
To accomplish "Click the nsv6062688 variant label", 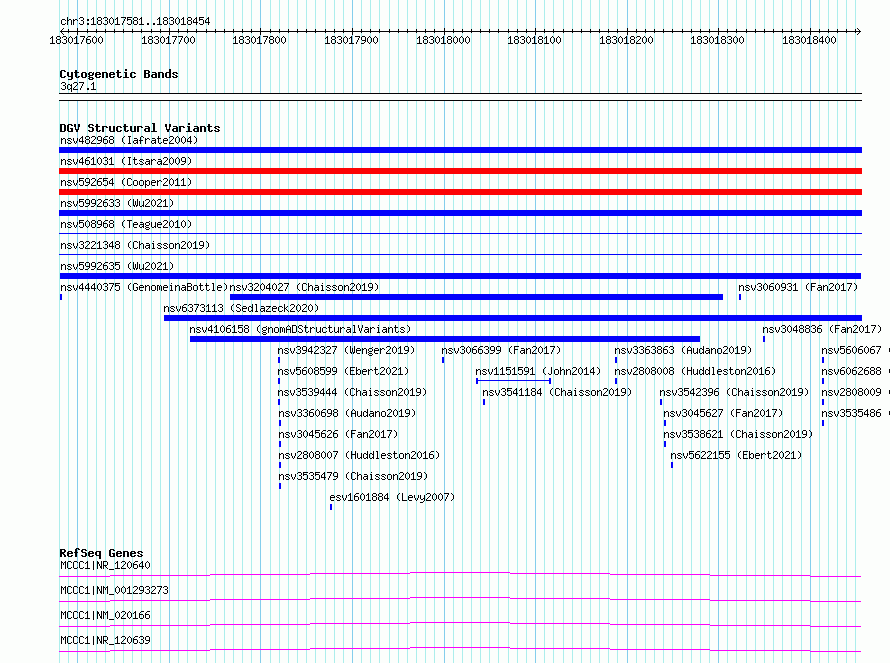I will tap(851, 371).
